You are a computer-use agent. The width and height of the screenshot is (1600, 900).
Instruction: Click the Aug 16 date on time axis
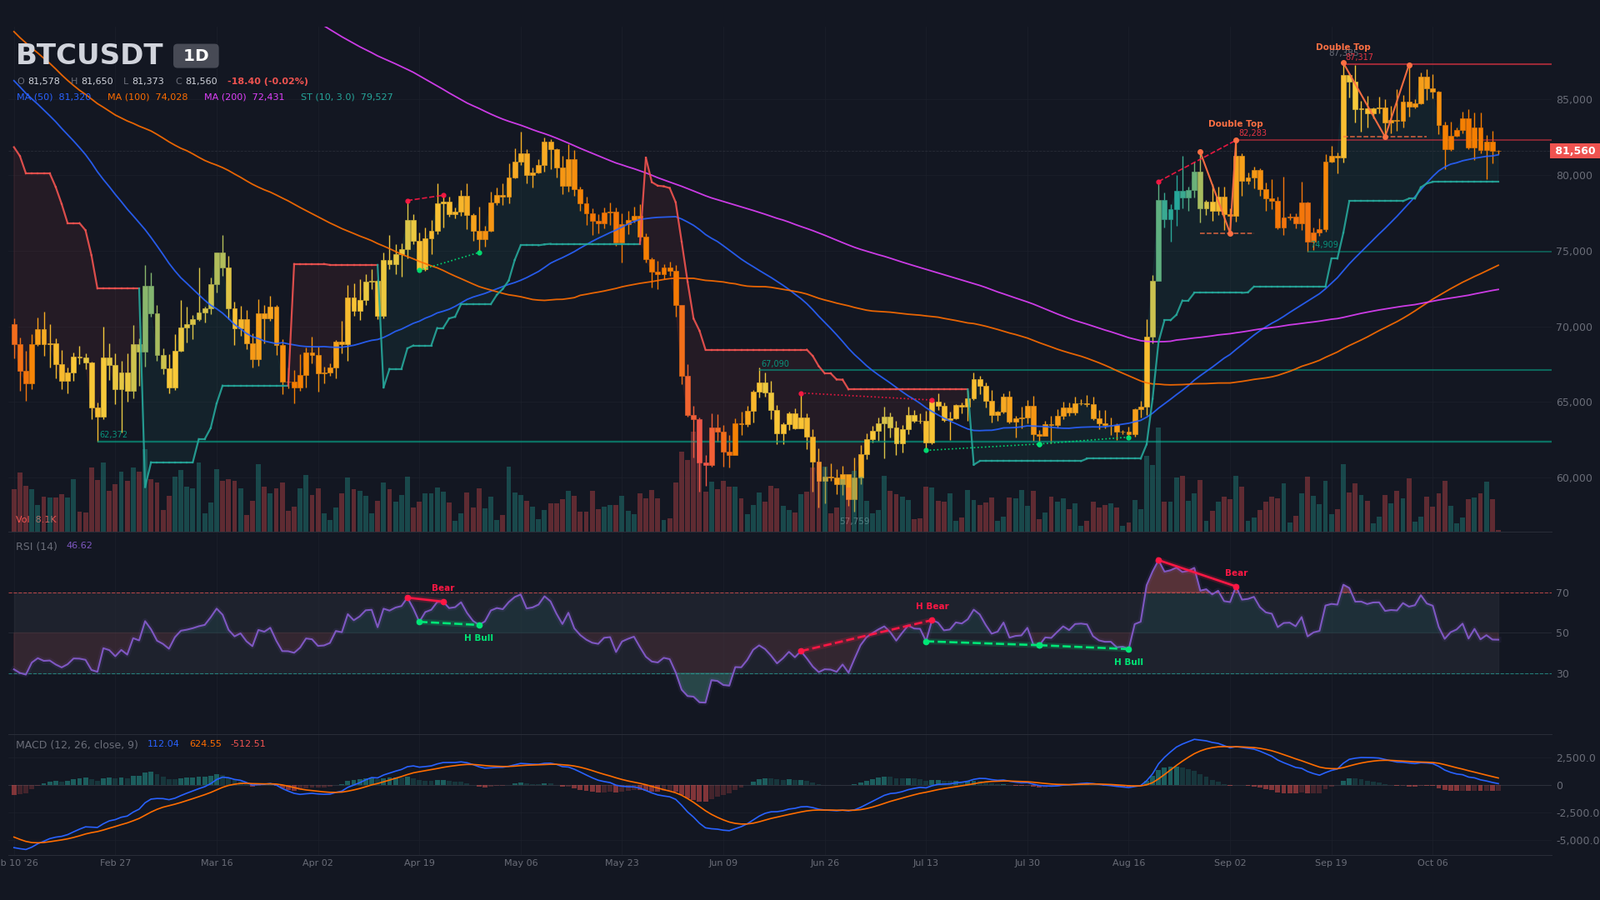[1128, 862]
